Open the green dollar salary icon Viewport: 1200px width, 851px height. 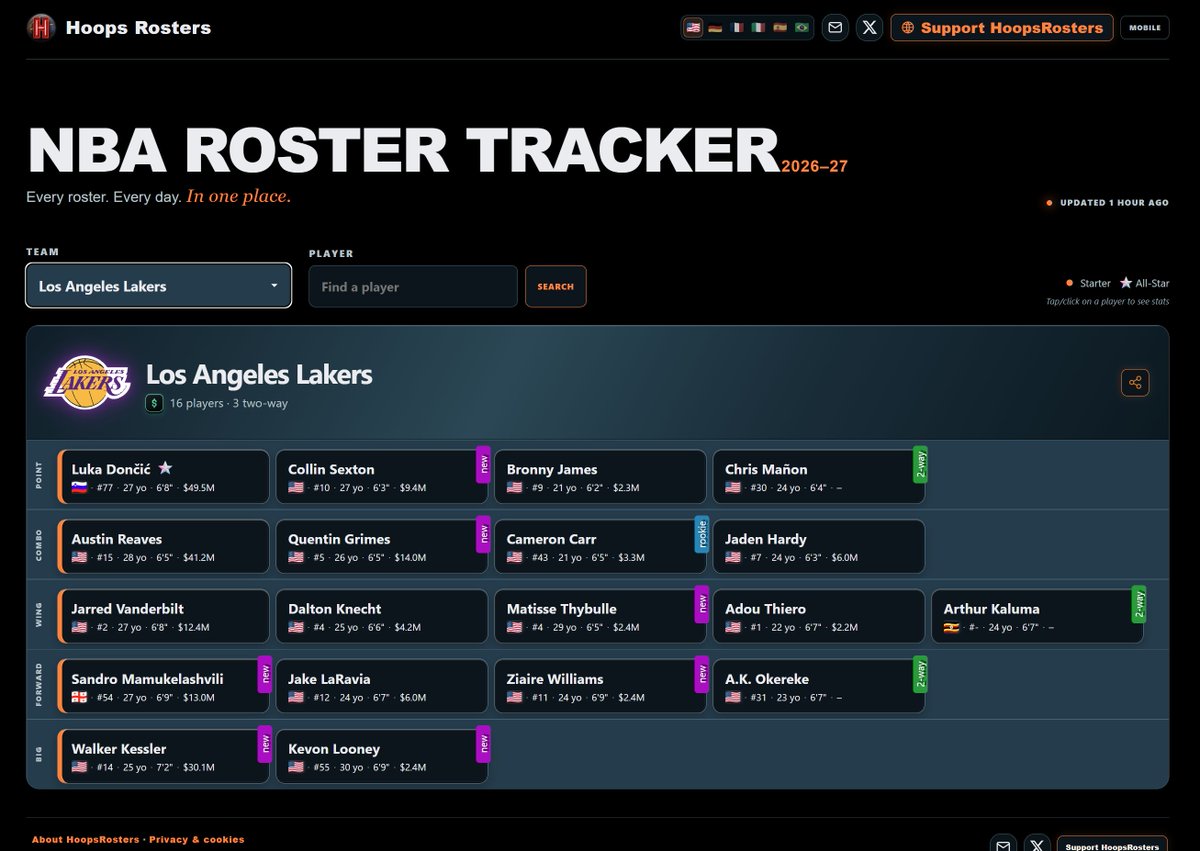tap(155, 404)
